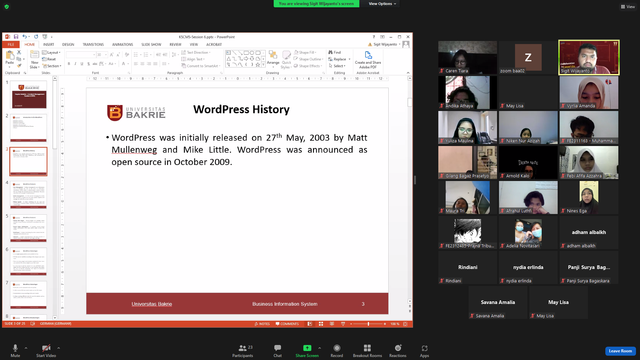
Task: Switch to the SLIDE SHOW ribbon tab
Action: 151,44
